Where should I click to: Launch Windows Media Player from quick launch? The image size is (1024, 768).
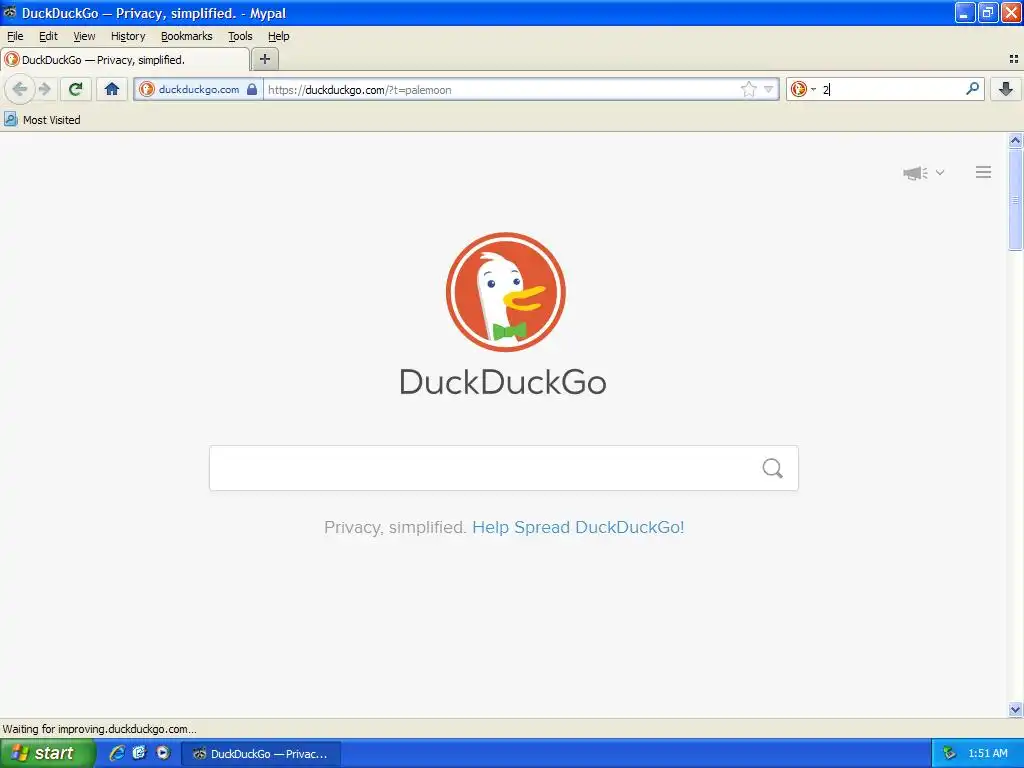163,753
